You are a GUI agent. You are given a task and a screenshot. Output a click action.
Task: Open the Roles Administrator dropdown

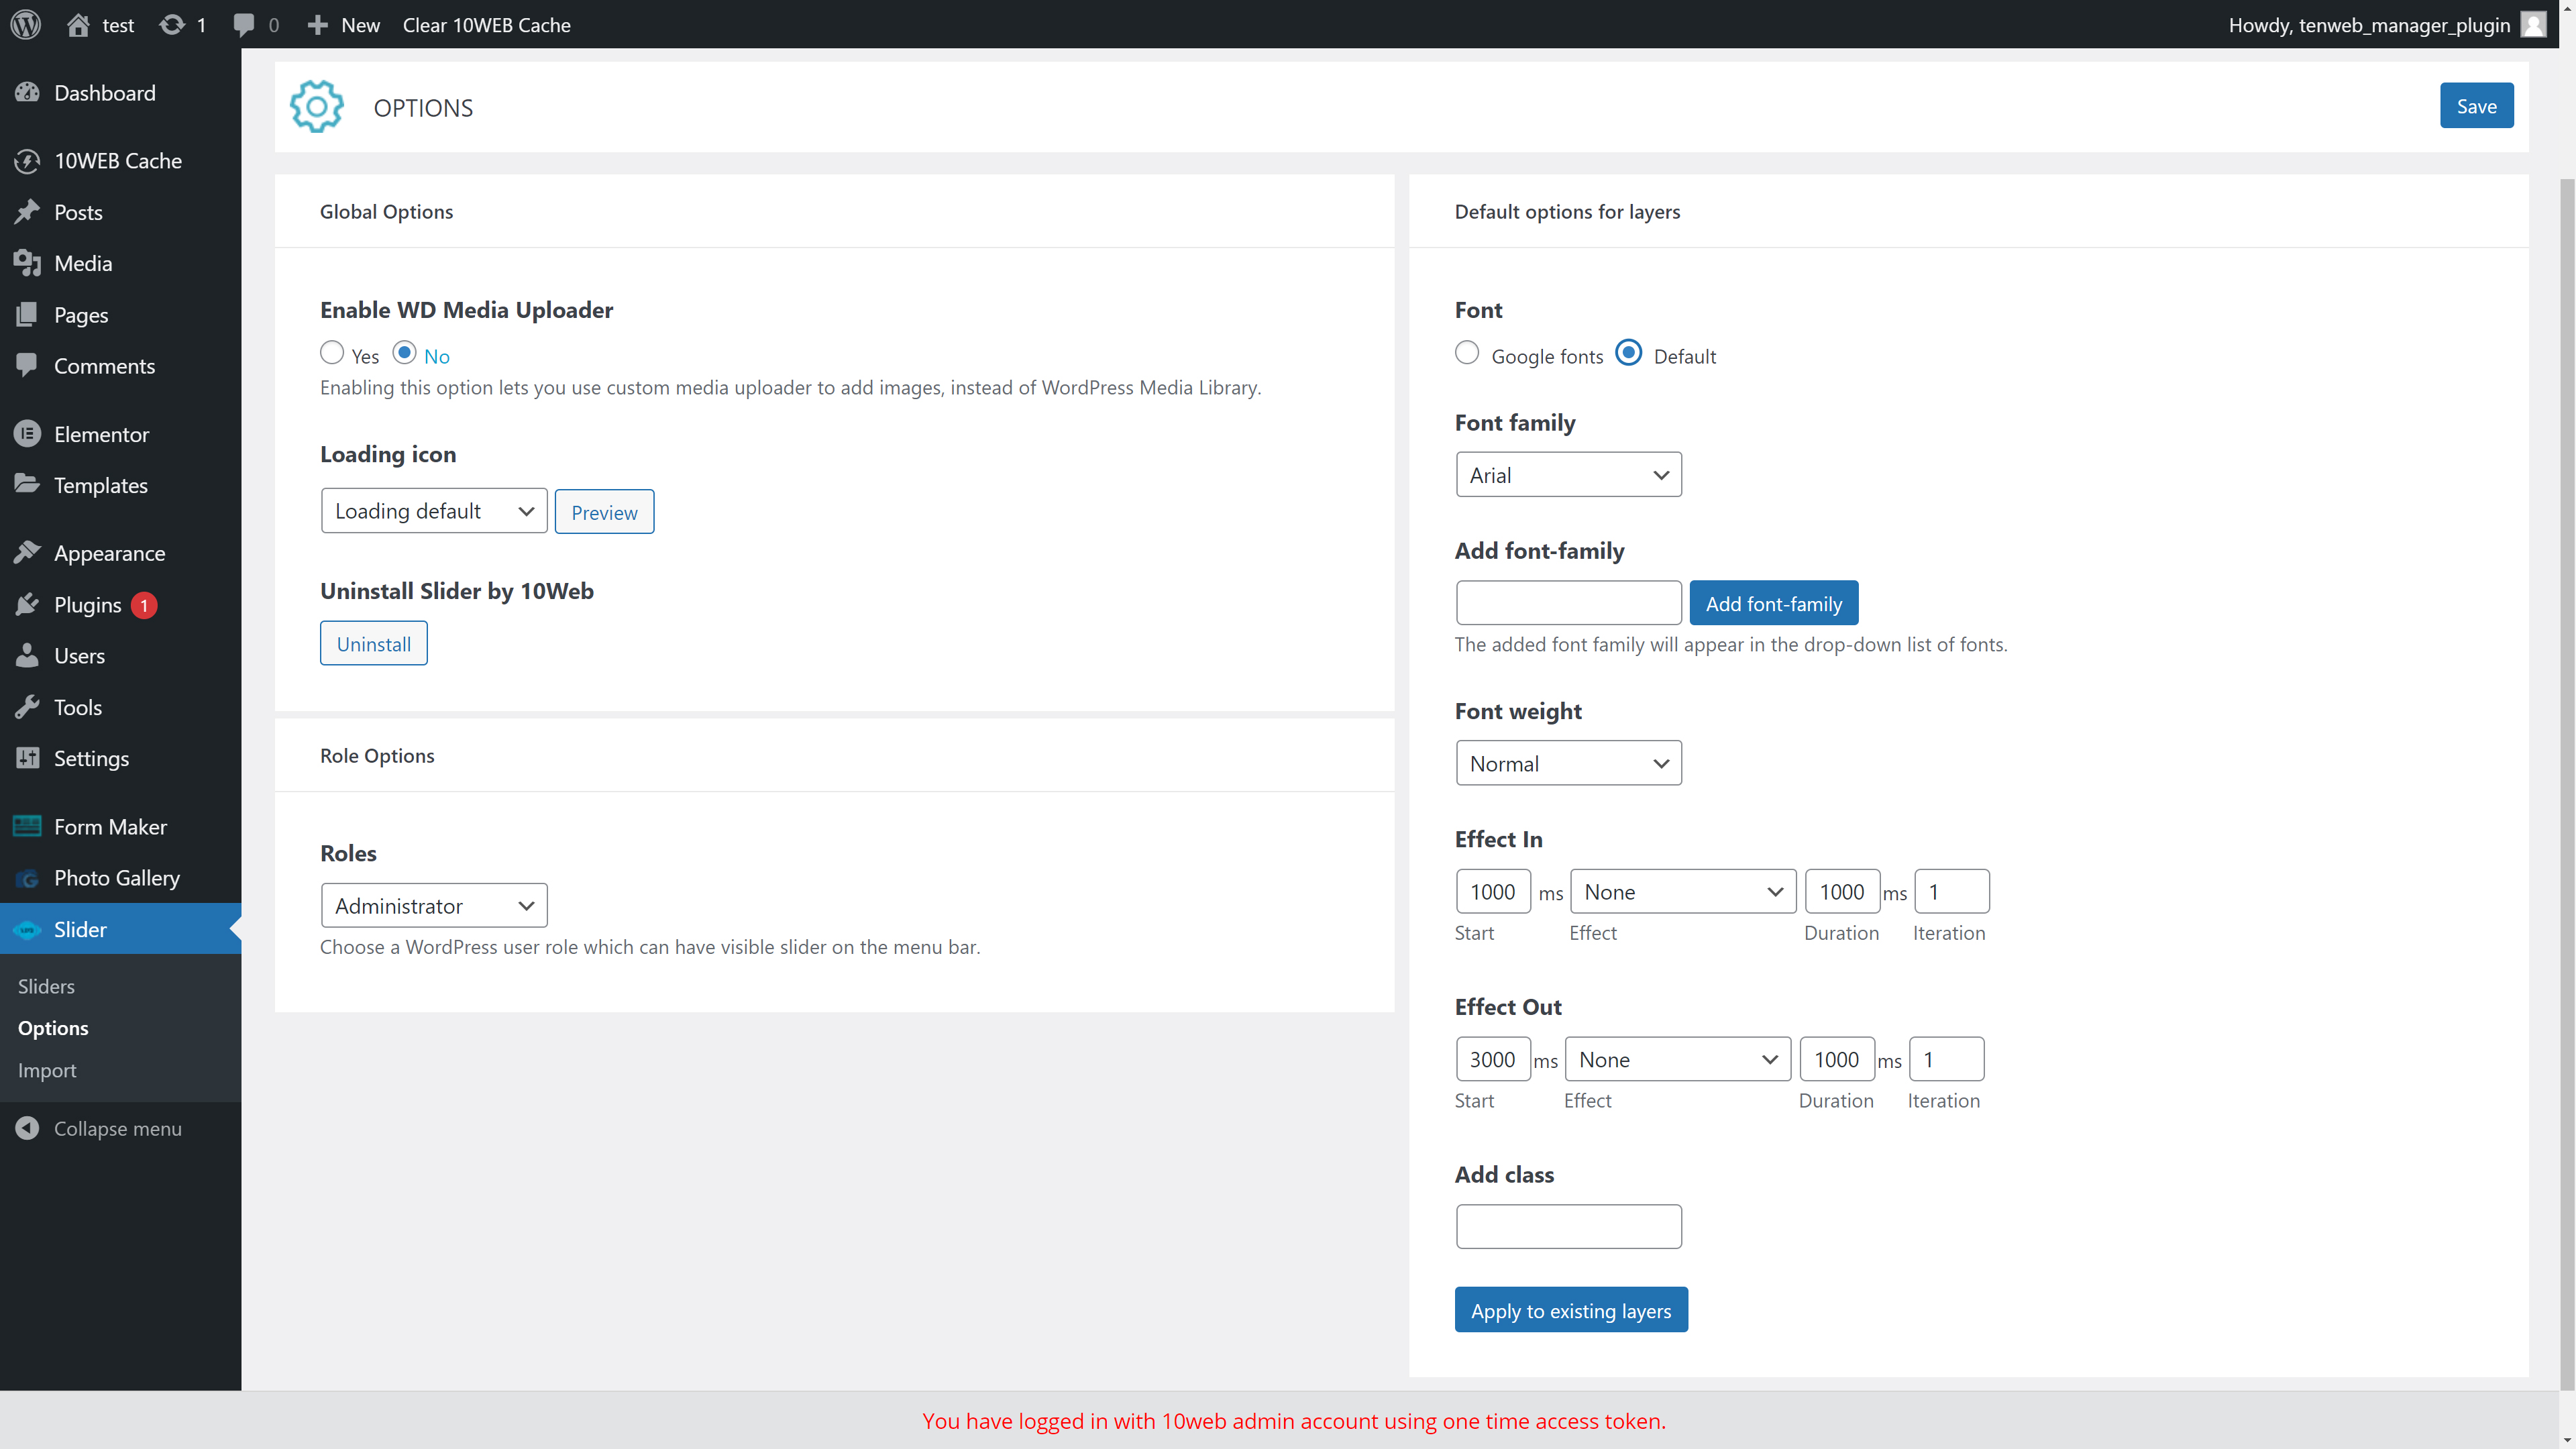434,905
